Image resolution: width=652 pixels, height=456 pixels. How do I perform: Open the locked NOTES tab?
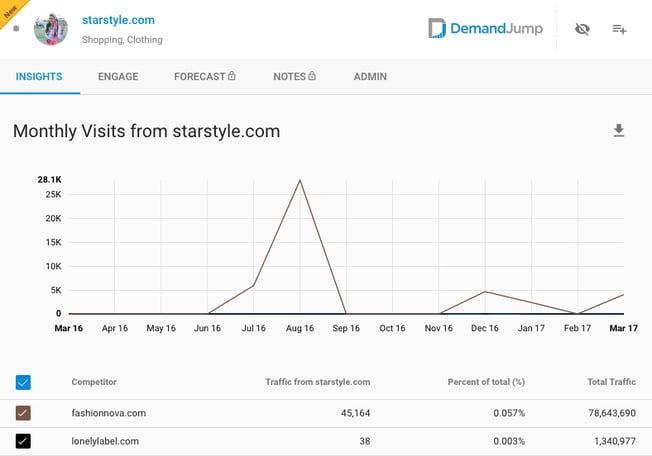coord(294,76)
